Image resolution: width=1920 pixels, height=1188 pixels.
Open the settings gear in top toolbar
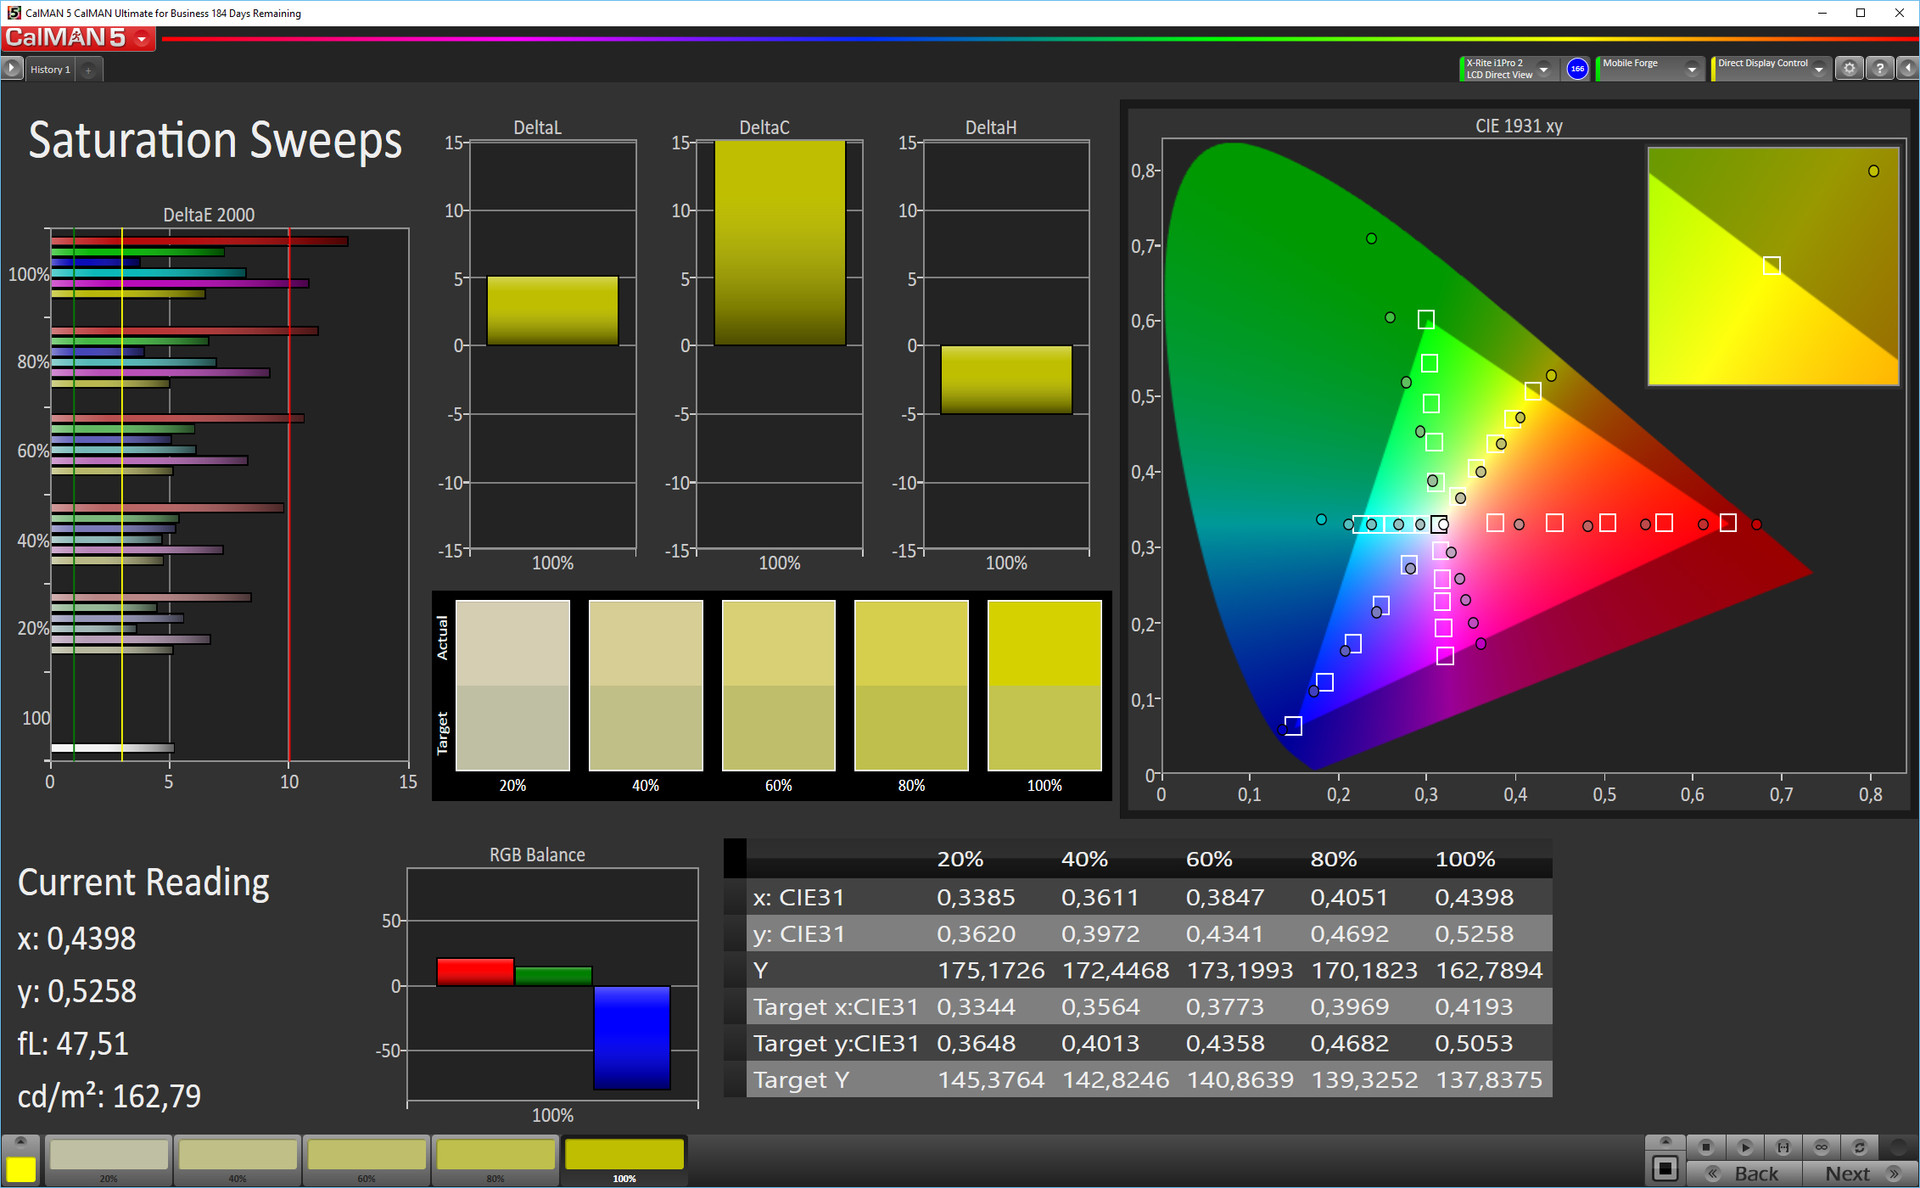(x=1849, y=69)
